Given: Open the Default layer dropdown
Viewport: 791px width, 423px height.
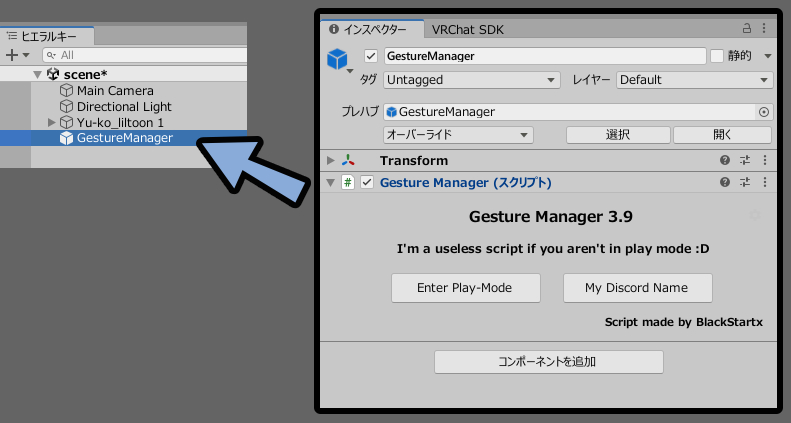Looking at the screenshot, I should (x=695, y=80).
